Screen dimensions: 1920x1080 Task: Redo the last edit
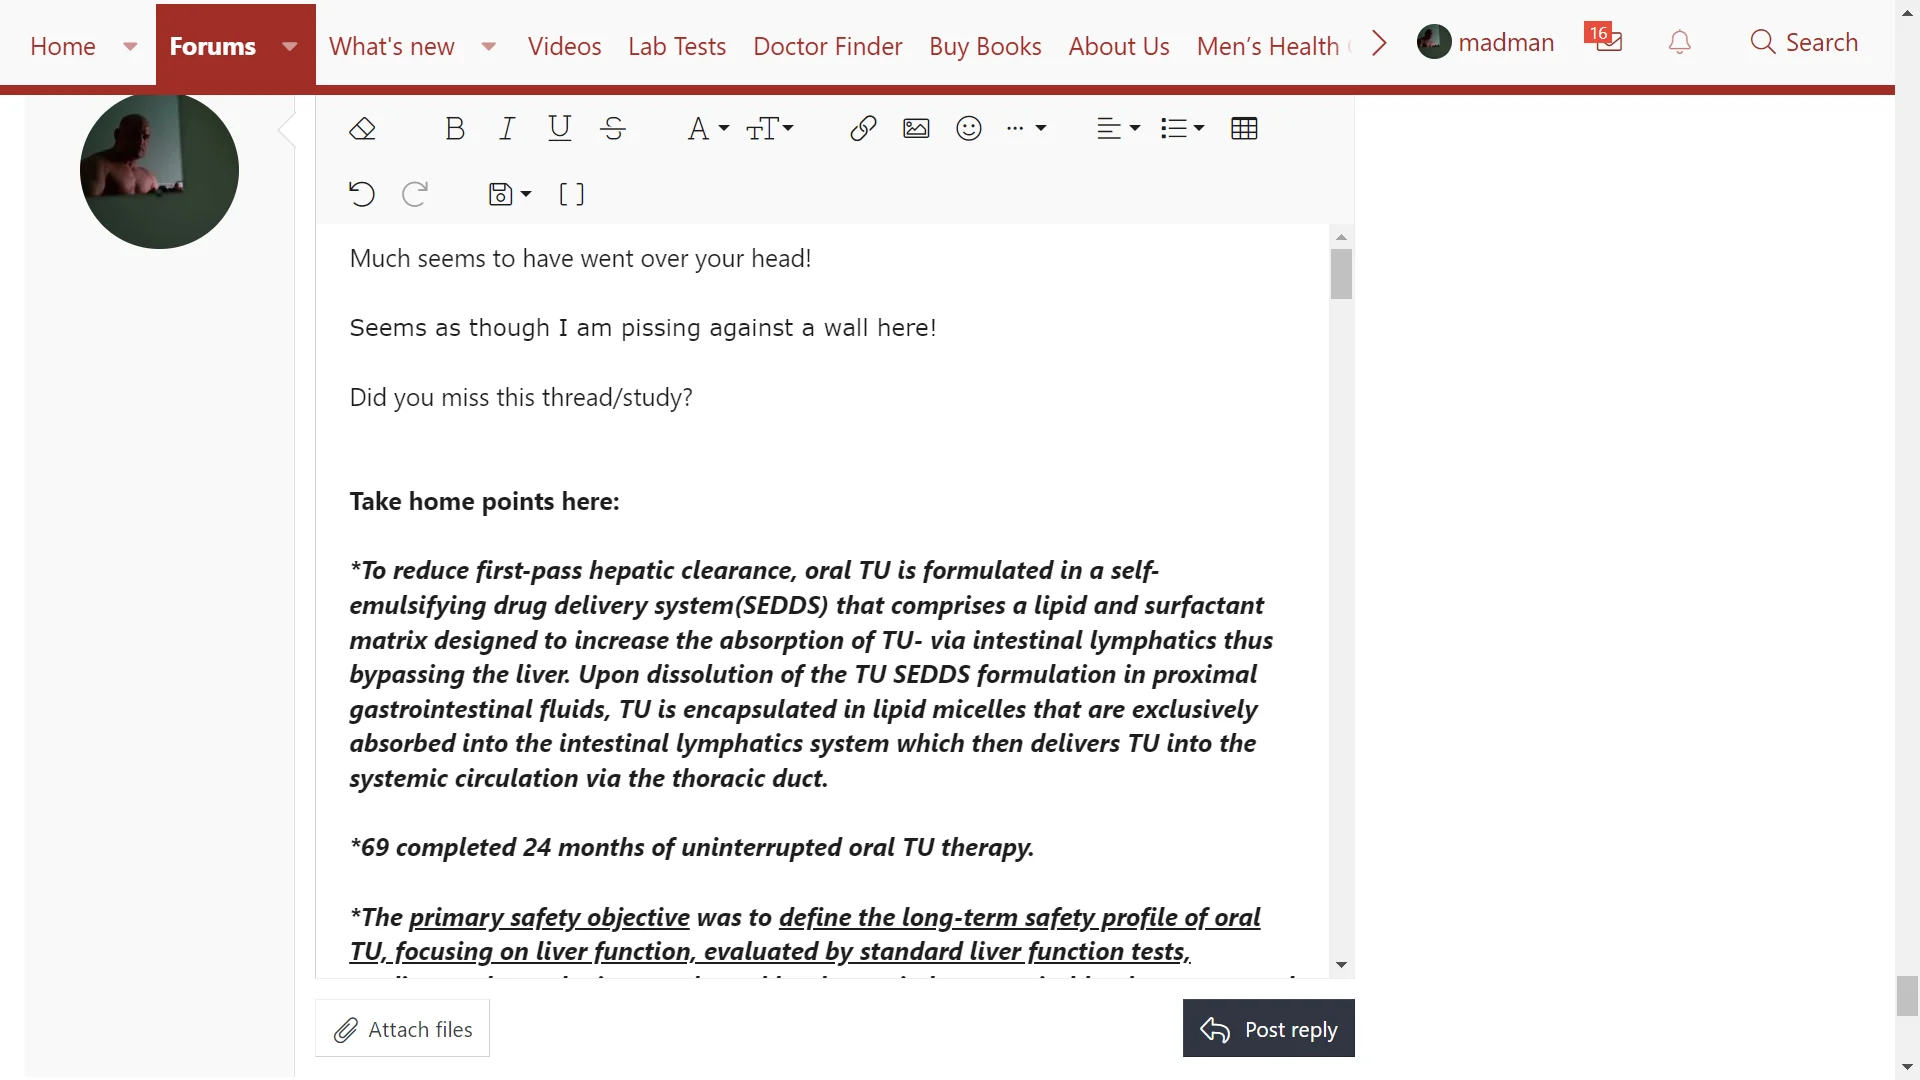[x=415, y=194]
